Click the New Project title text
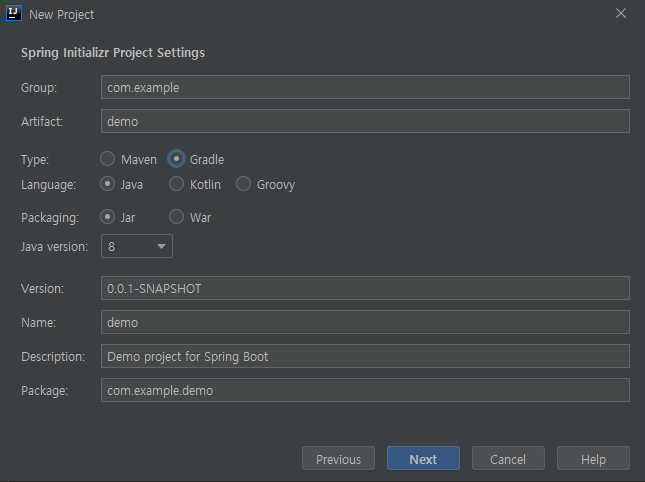Image resolution: width=645 pixels, height=482 pixels. 62,15
